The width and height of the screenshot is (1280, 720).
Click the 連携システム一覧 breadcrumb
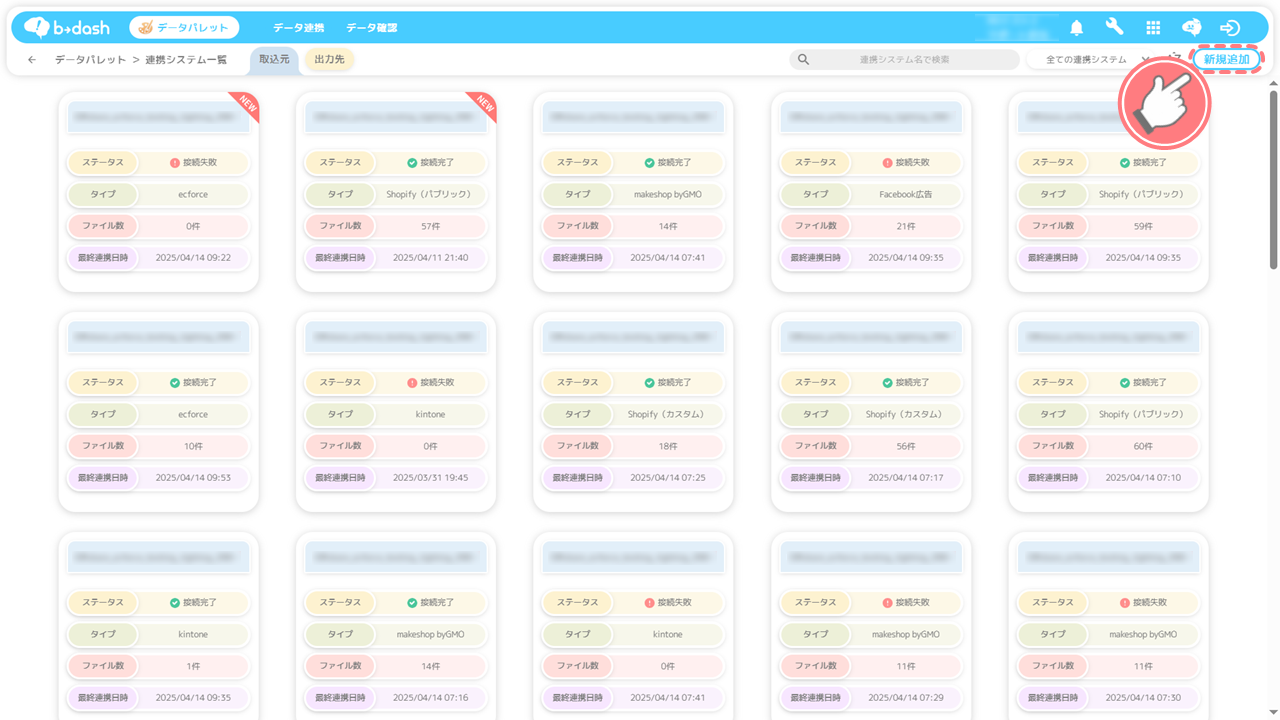coord(186,60)
